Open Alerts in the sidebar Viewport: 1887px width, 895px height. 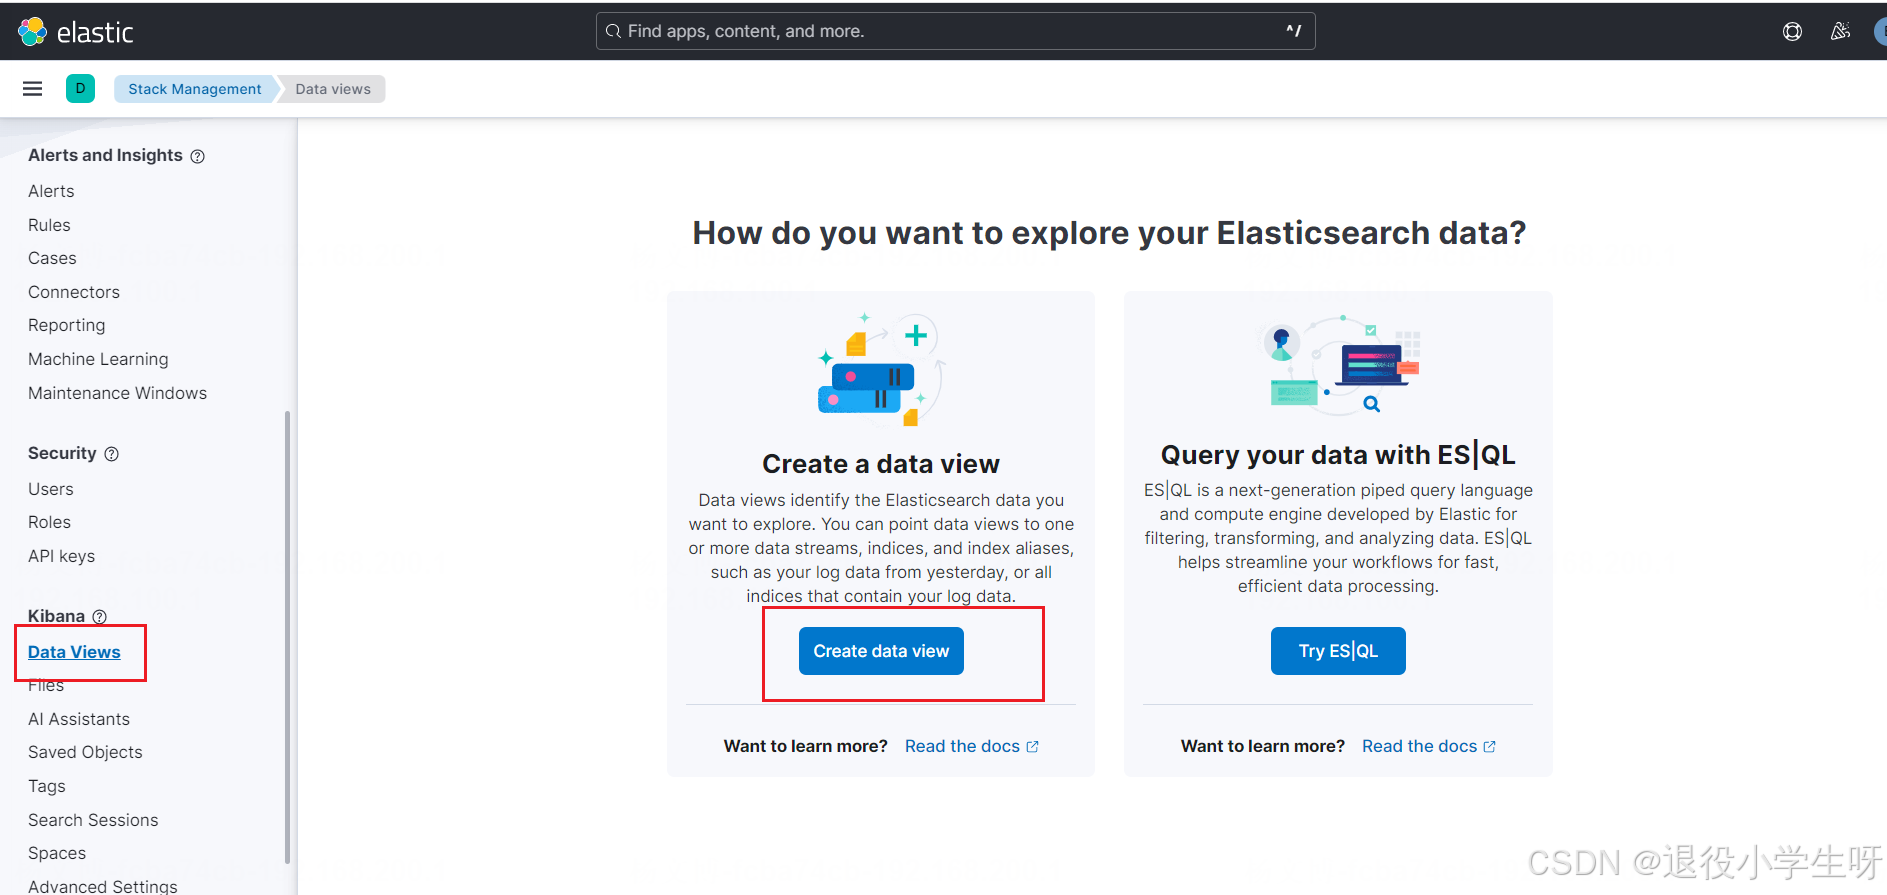coord(51,191)
